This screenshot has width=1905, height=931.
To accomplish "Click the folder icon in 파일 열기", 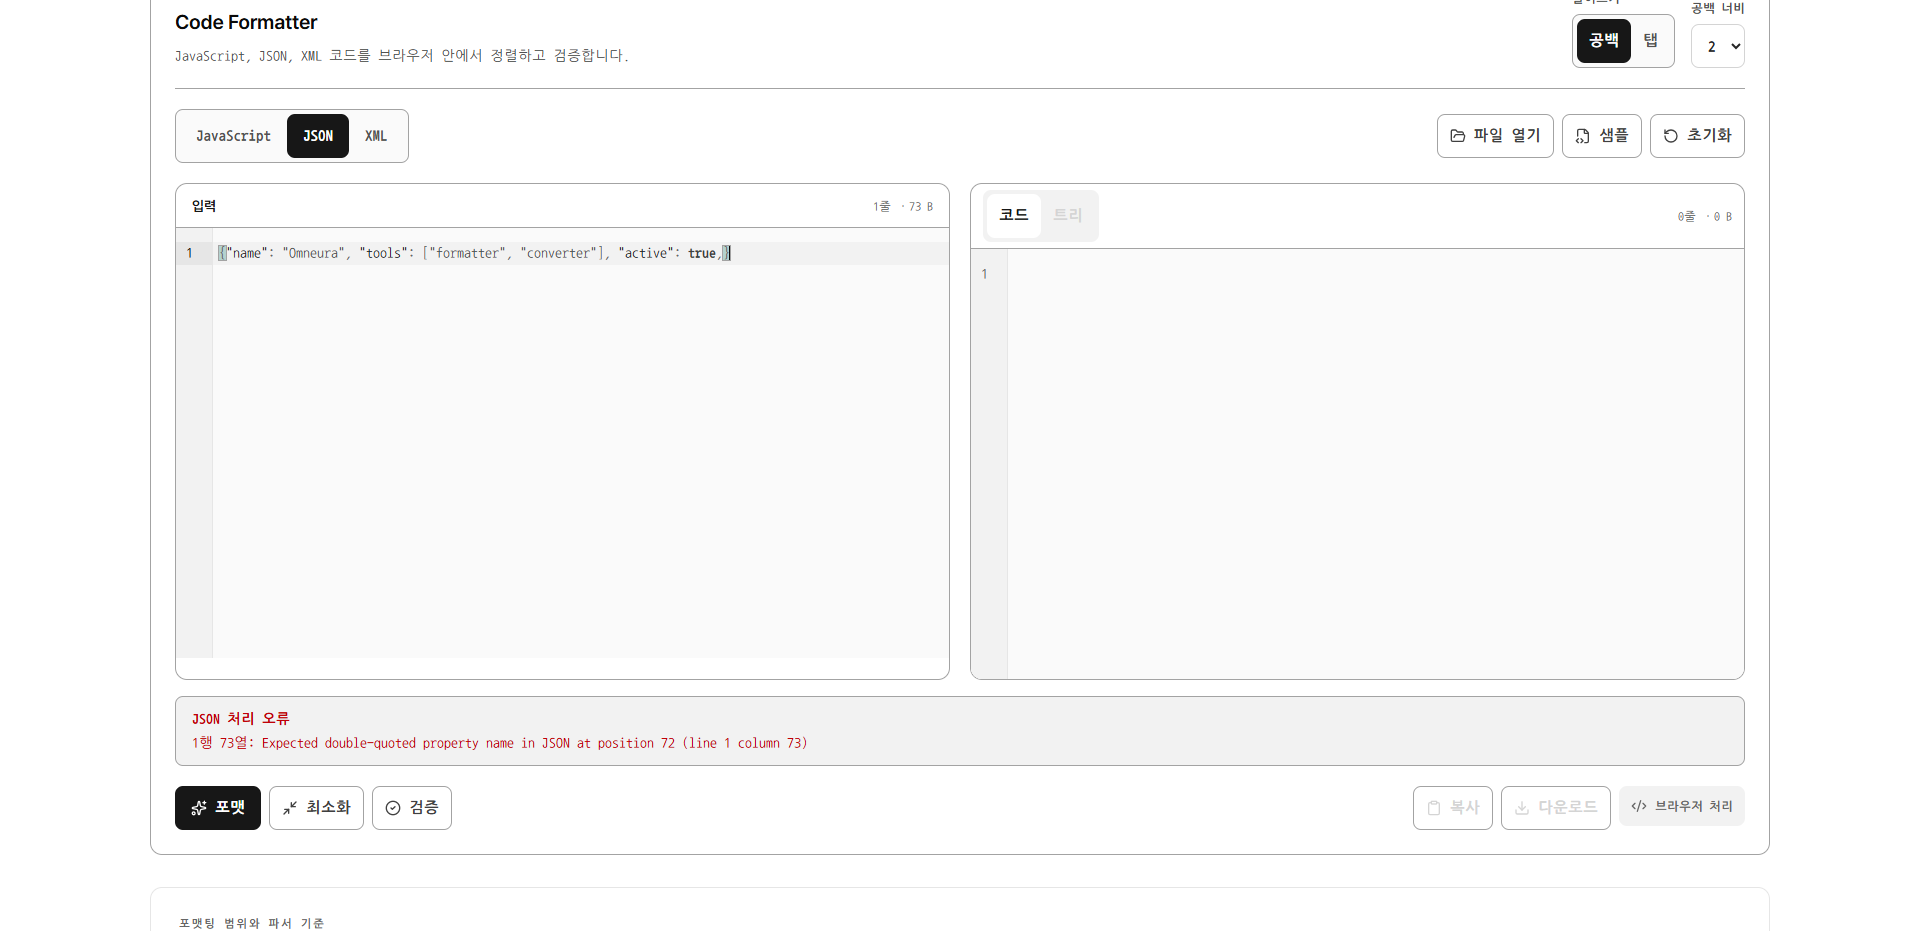I will (1458, 136).
